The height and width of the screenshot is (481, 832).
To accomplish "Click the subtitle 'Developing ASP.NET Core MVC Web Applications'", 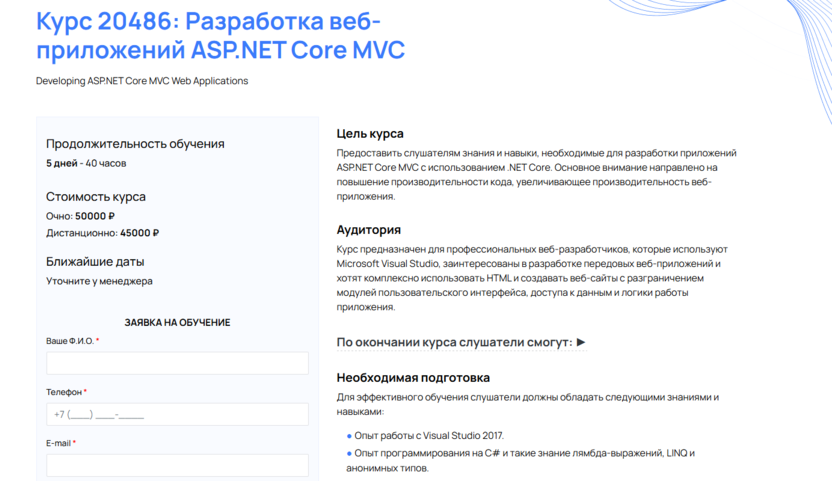I will [x=142, y=81].
